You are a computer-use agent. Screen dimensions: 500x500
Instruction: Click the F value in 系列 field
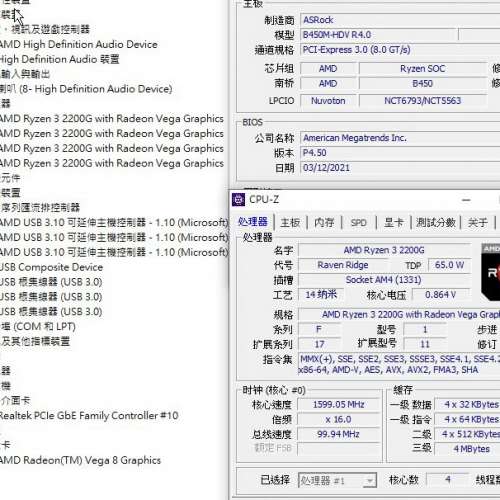[x=319, y=330]
